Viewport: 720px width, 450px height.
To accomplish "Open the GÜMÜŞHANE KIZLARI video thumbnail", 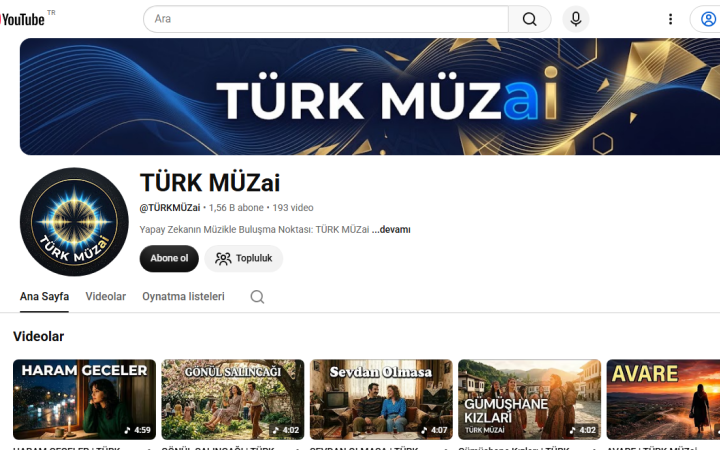I will 529,399.
